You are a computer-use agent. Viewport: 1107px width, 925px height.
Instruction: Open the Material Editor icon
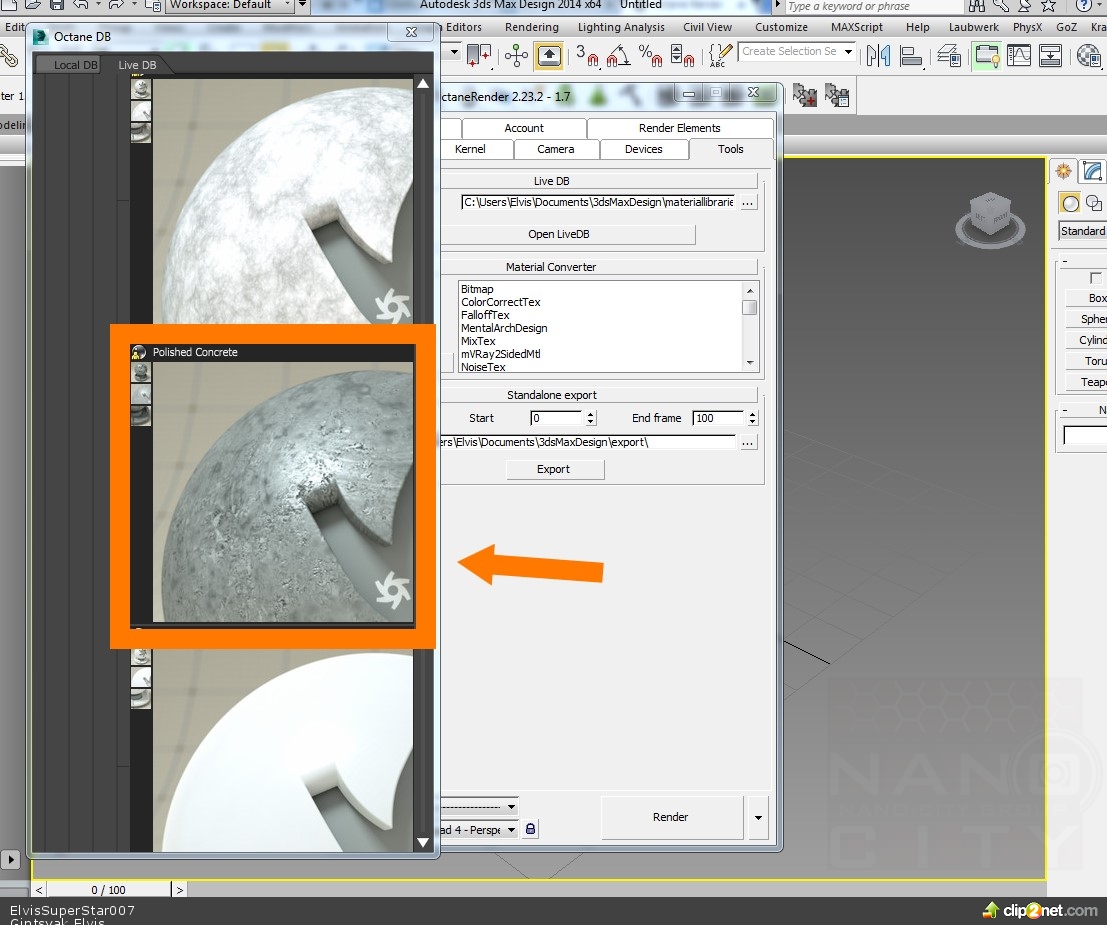click(x=1089, y=55)
